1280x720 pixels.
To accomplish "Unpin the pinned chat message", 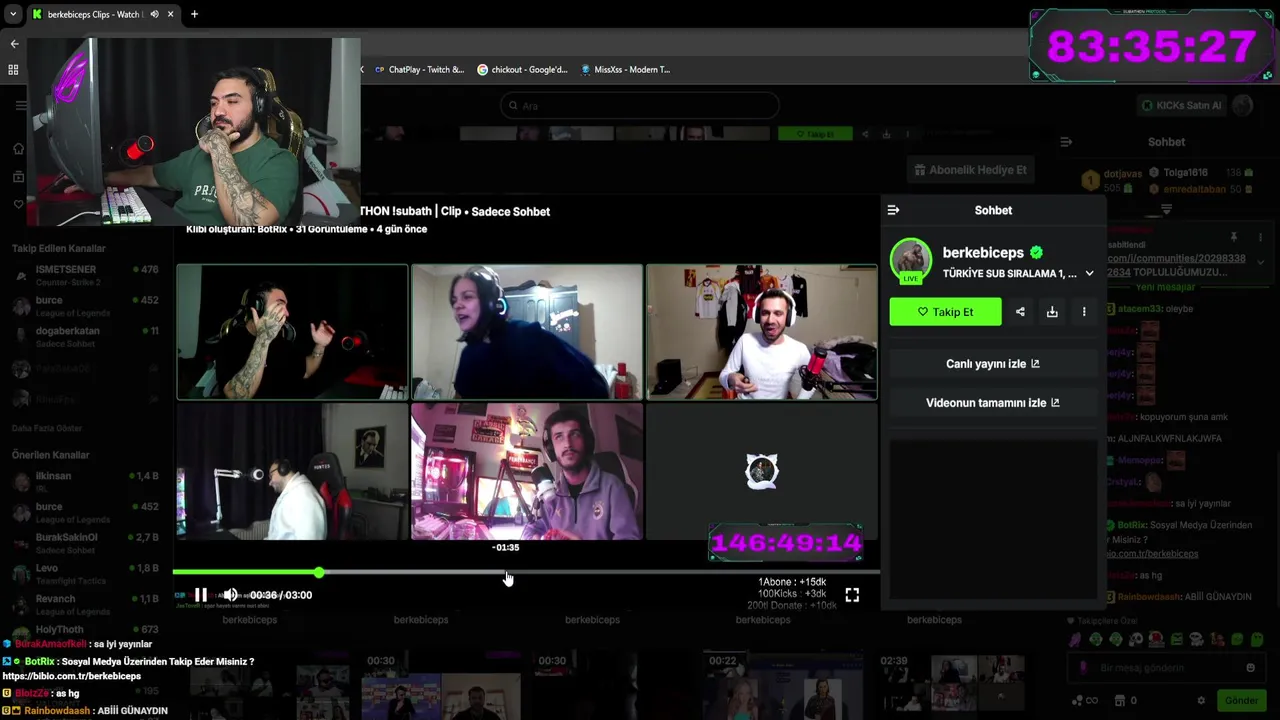I will click(x=1234, y=237).
